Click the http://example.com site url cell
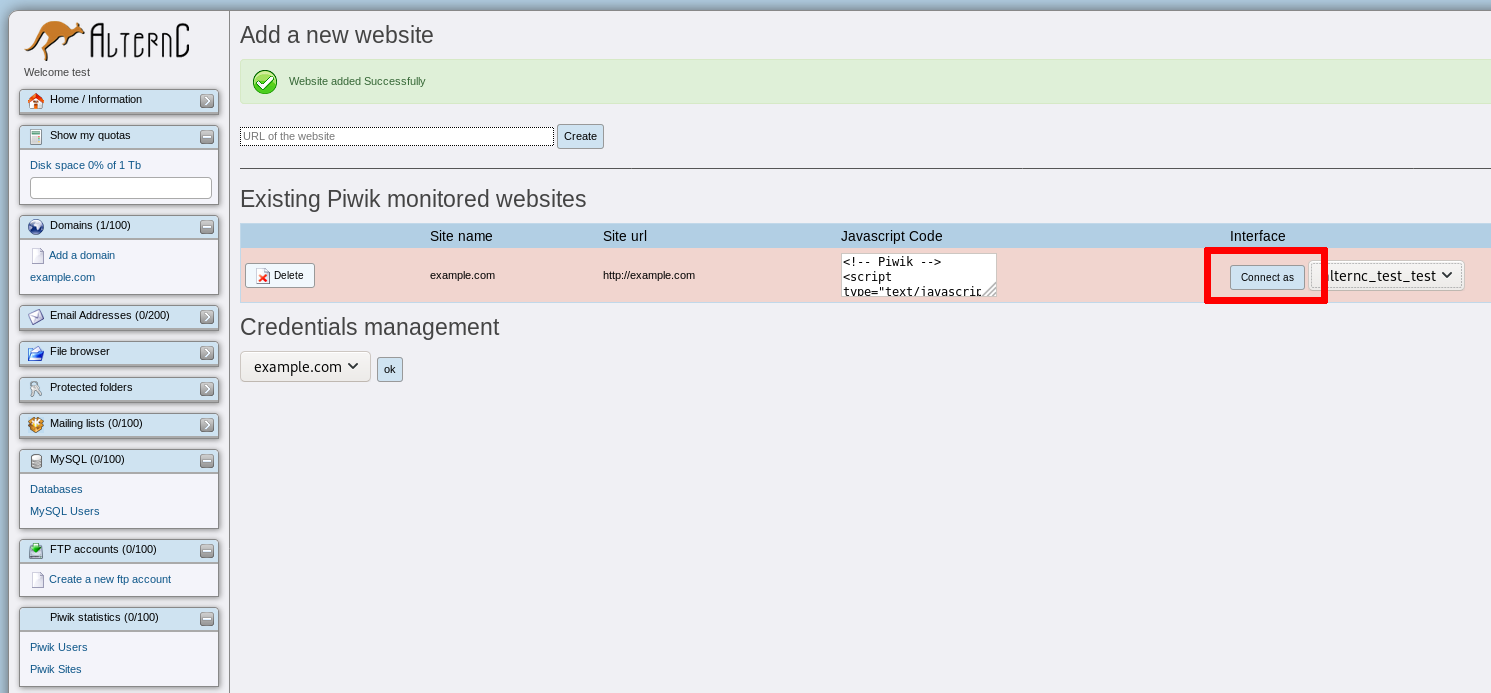Viewport: 1491px width, 693px height. [649, 276]
